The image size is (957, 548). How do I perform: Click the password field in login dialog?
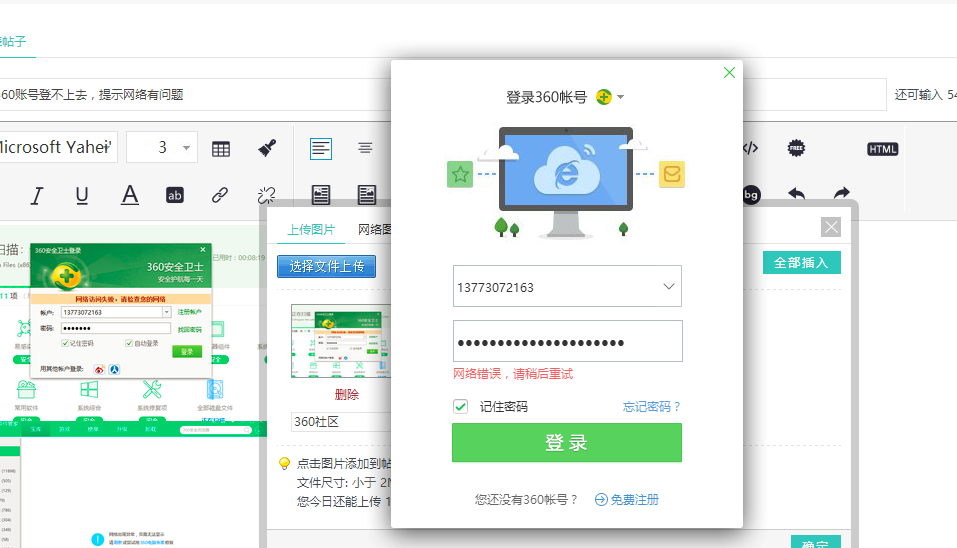568,341
